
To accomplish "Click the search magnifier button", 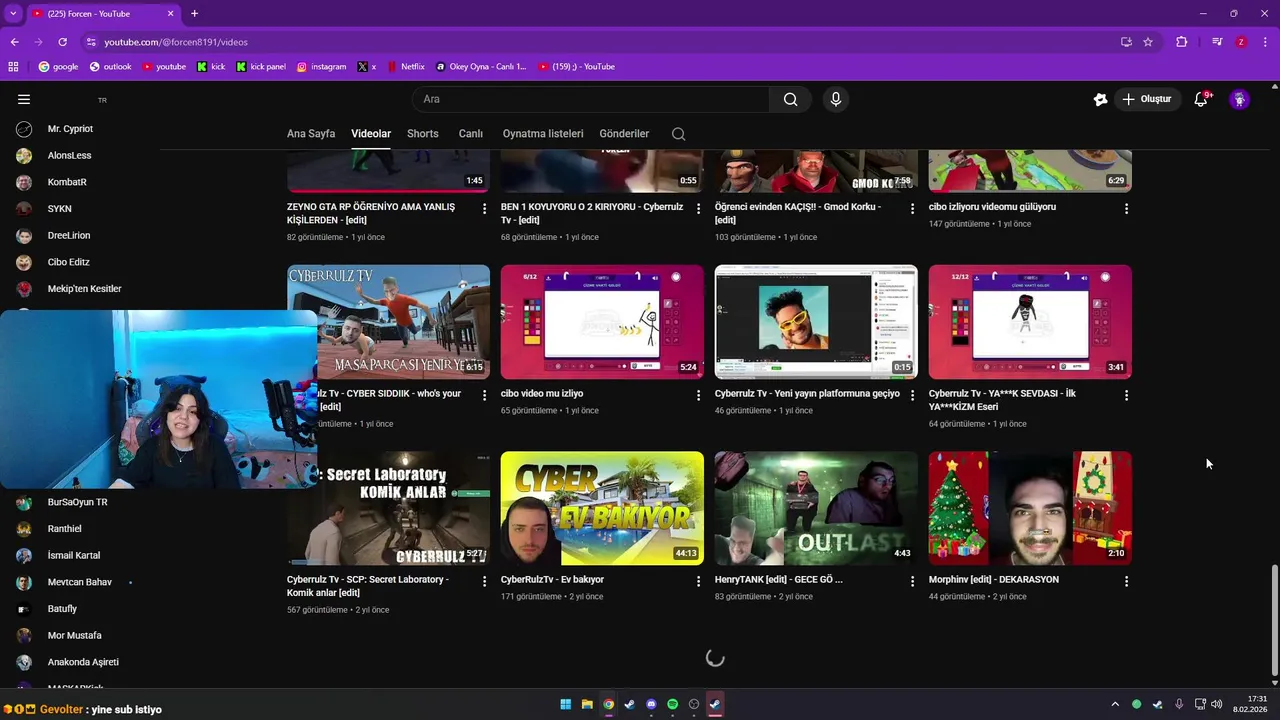I will click(x=791, y=99).
